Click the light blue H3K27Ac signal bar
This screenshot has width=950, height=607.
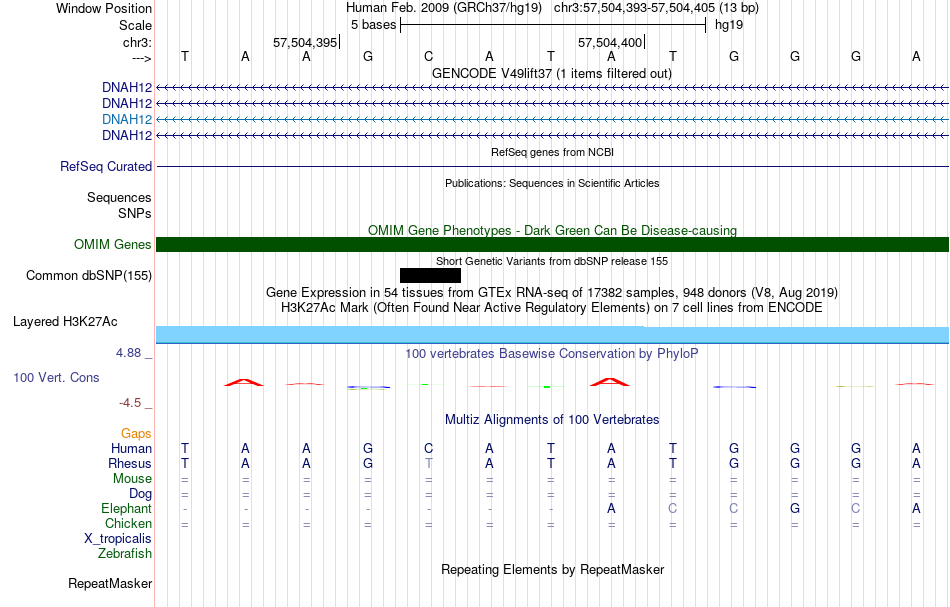click(552, 335)
